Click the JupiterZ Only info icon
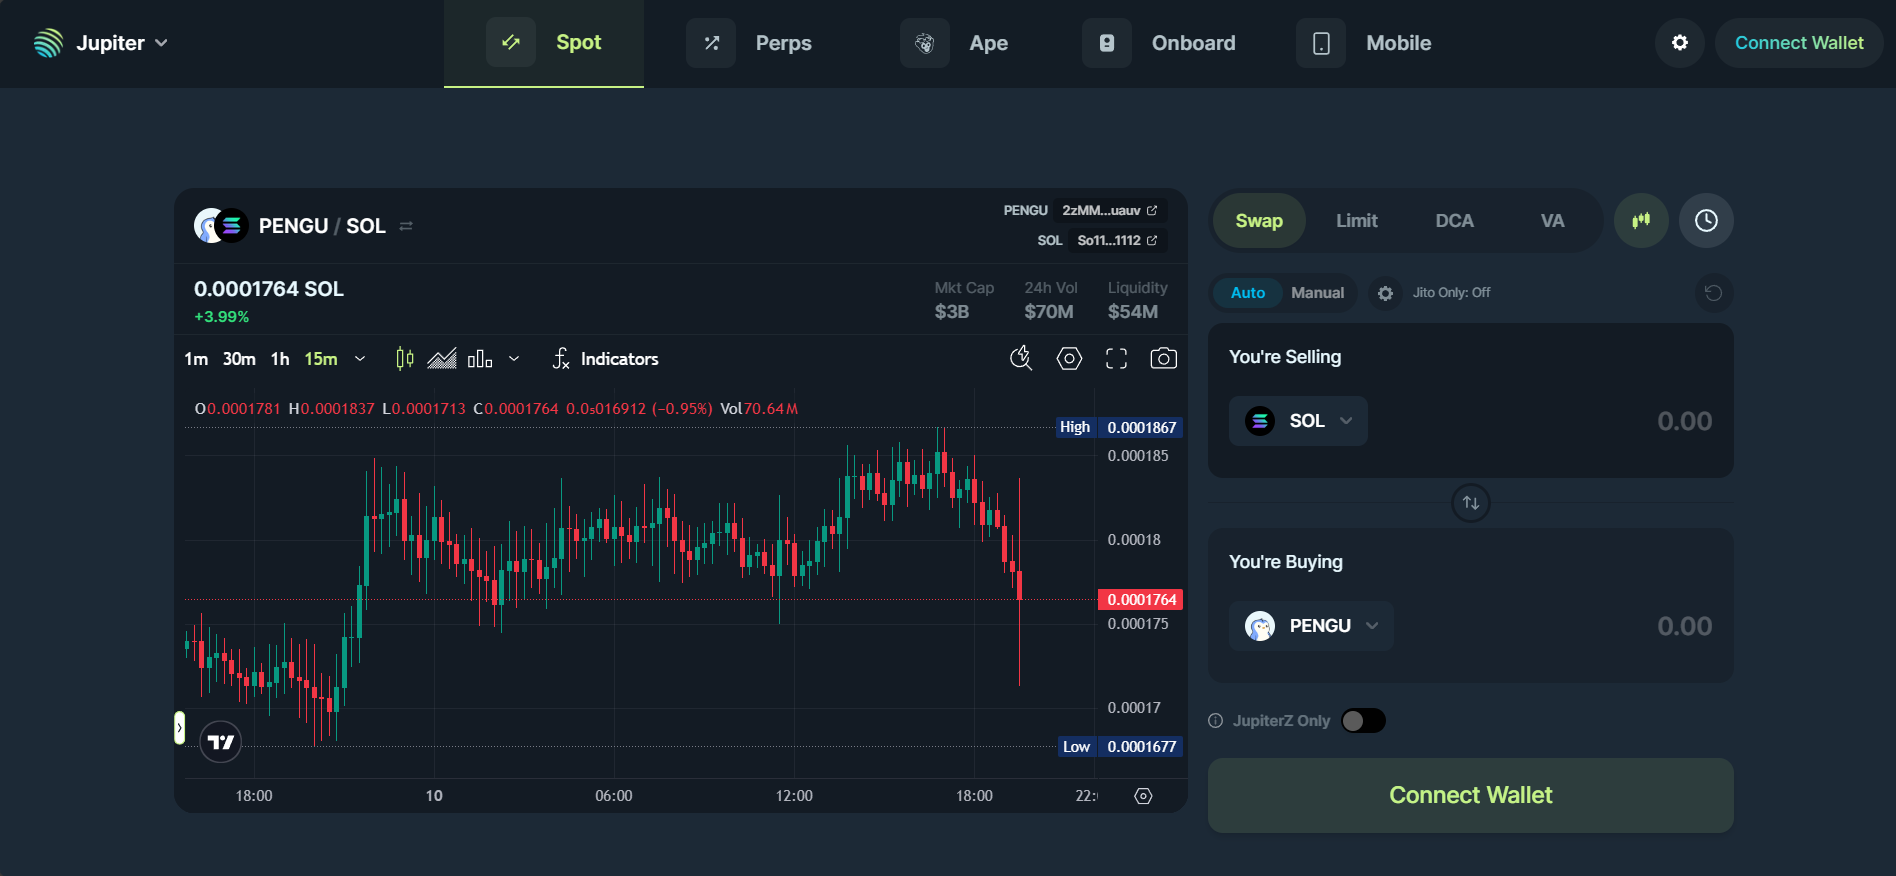Screen dimensions: 1896x876 1216,721
